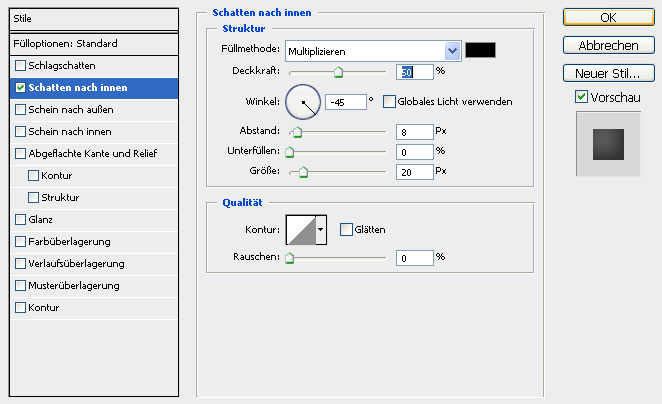Open the Füllmethode dropdown
Image resolution: width=662 pixels, height=404 pixels.
[x=373, y=51]
